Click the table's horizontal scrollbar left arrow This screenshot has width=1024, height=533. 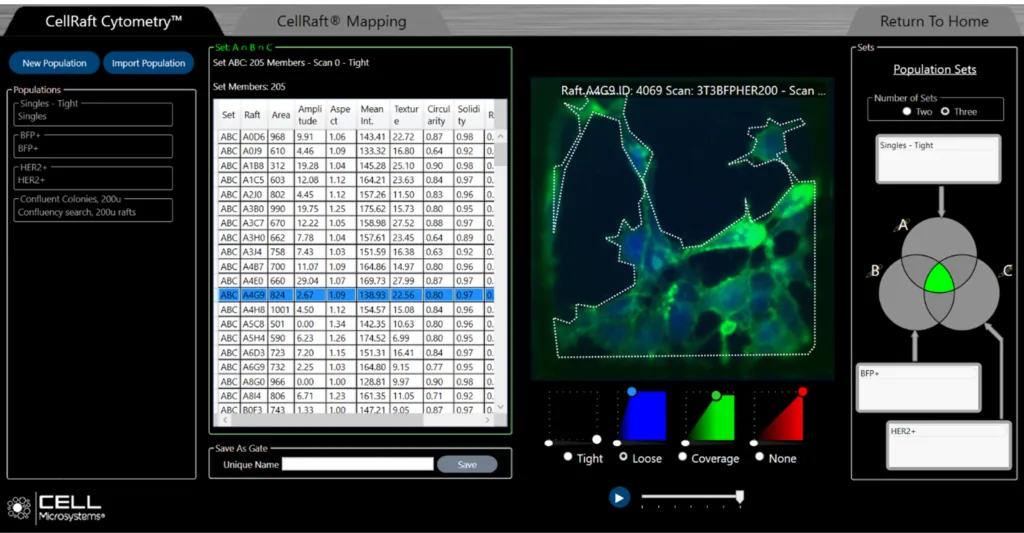(x=225, y=420)
